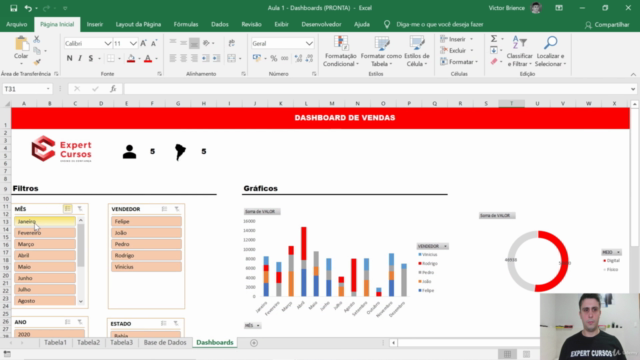
Task: Click the Localizar e Selecionar magnifier icon
Action: pyautogui.click(x=550, y=43)
